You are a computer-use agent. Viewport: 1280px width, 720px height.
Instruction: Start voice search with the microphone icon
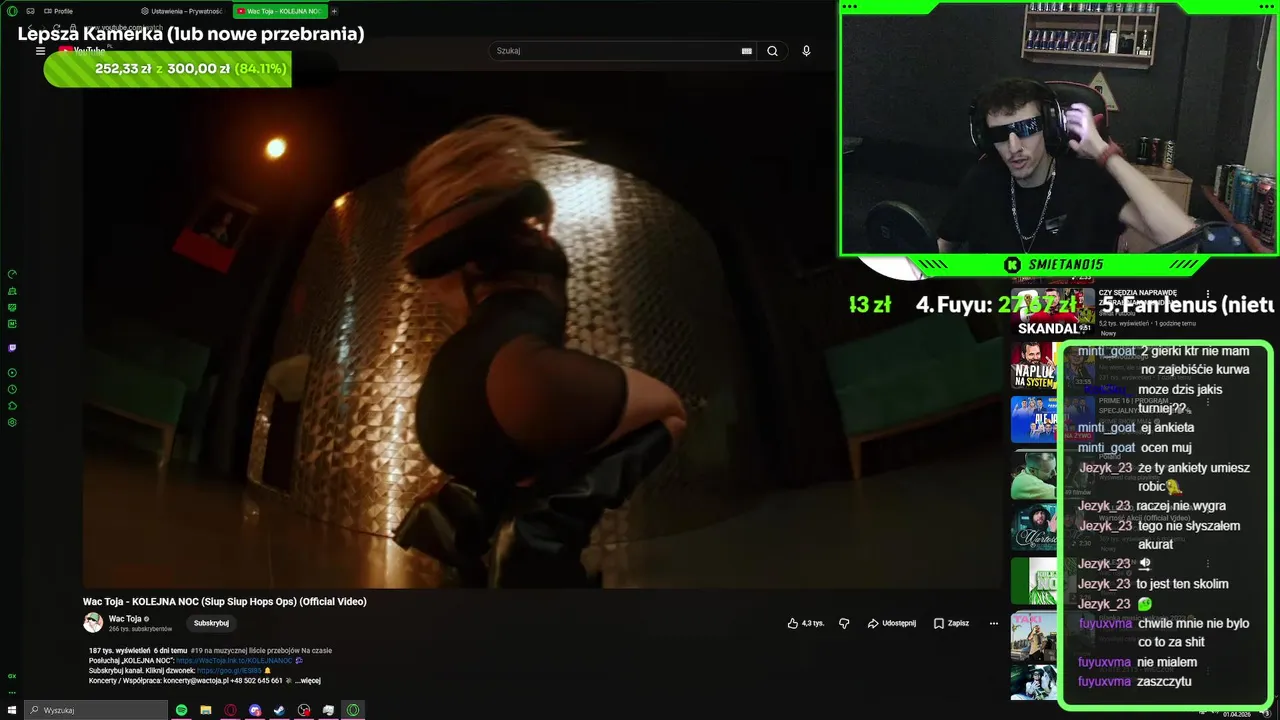[806, 51]
